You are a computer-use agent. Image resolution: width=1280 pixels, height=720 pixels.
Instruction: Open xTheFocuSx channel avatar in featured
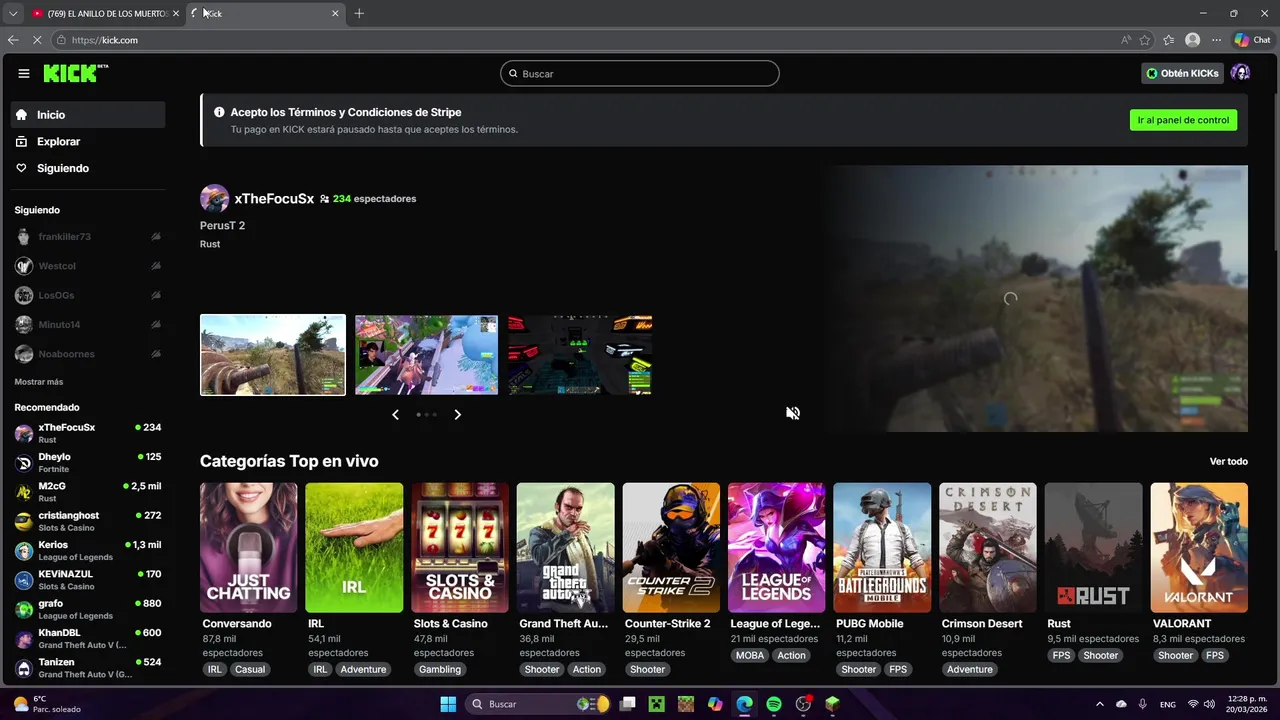tap(214, 198)
